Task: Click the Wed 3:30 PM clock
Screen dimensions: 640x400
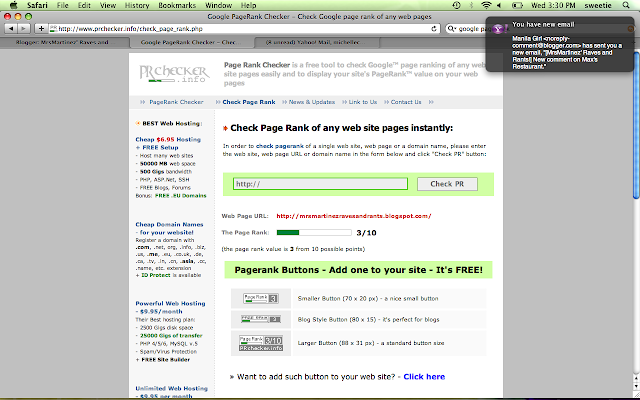Action: [553, 5]
